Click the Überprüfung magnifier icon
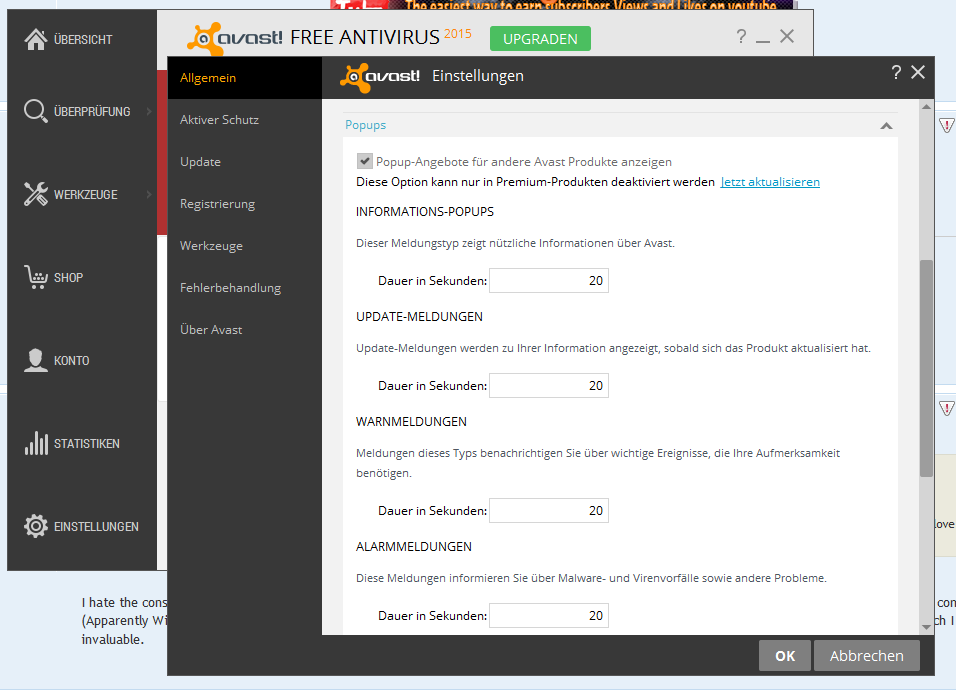This screenshot has width=956, height=697. click(x=35, y=111)
